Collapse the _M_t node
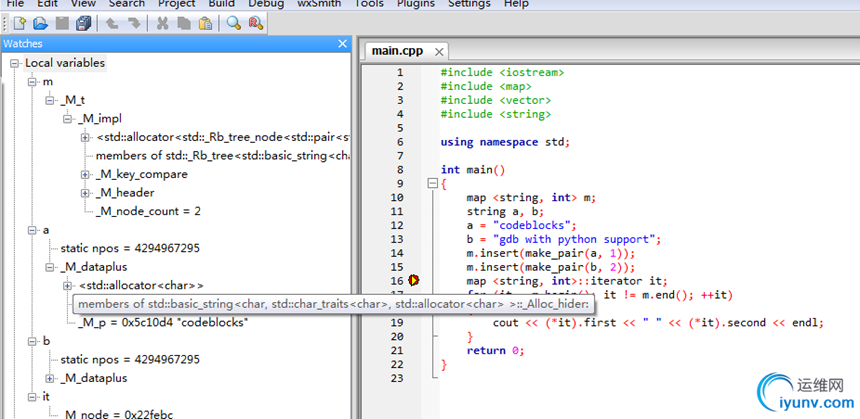 (x=50, y=100)
